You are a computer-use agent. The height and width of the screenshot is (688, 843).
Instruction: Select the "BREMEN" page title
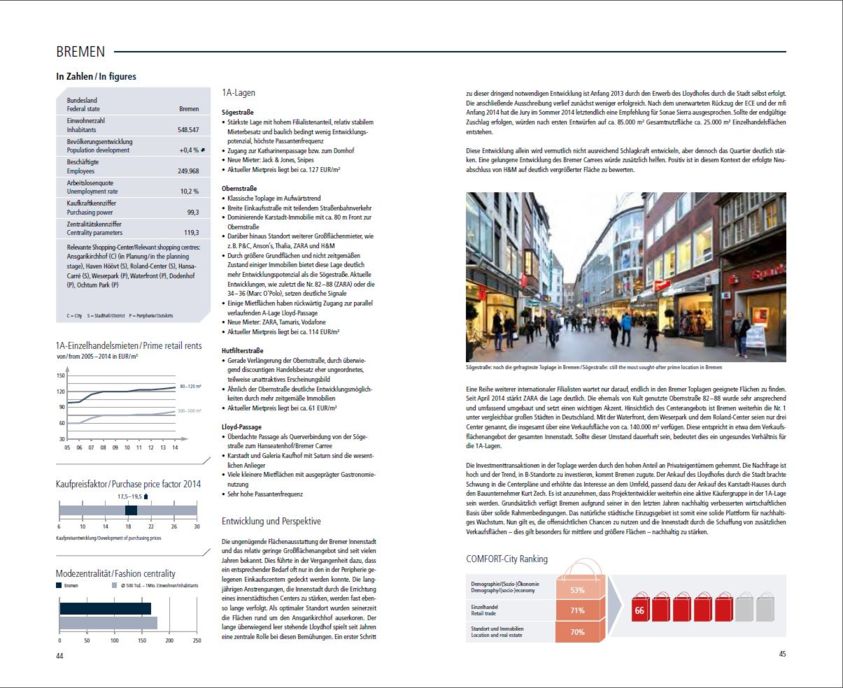click(x=81, y=52)
